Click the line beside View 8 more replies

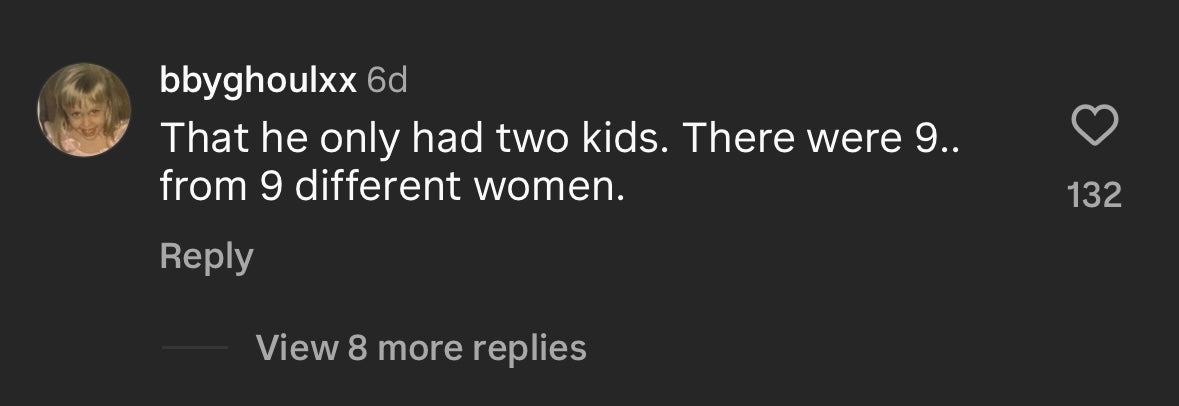tap(195, 348)
